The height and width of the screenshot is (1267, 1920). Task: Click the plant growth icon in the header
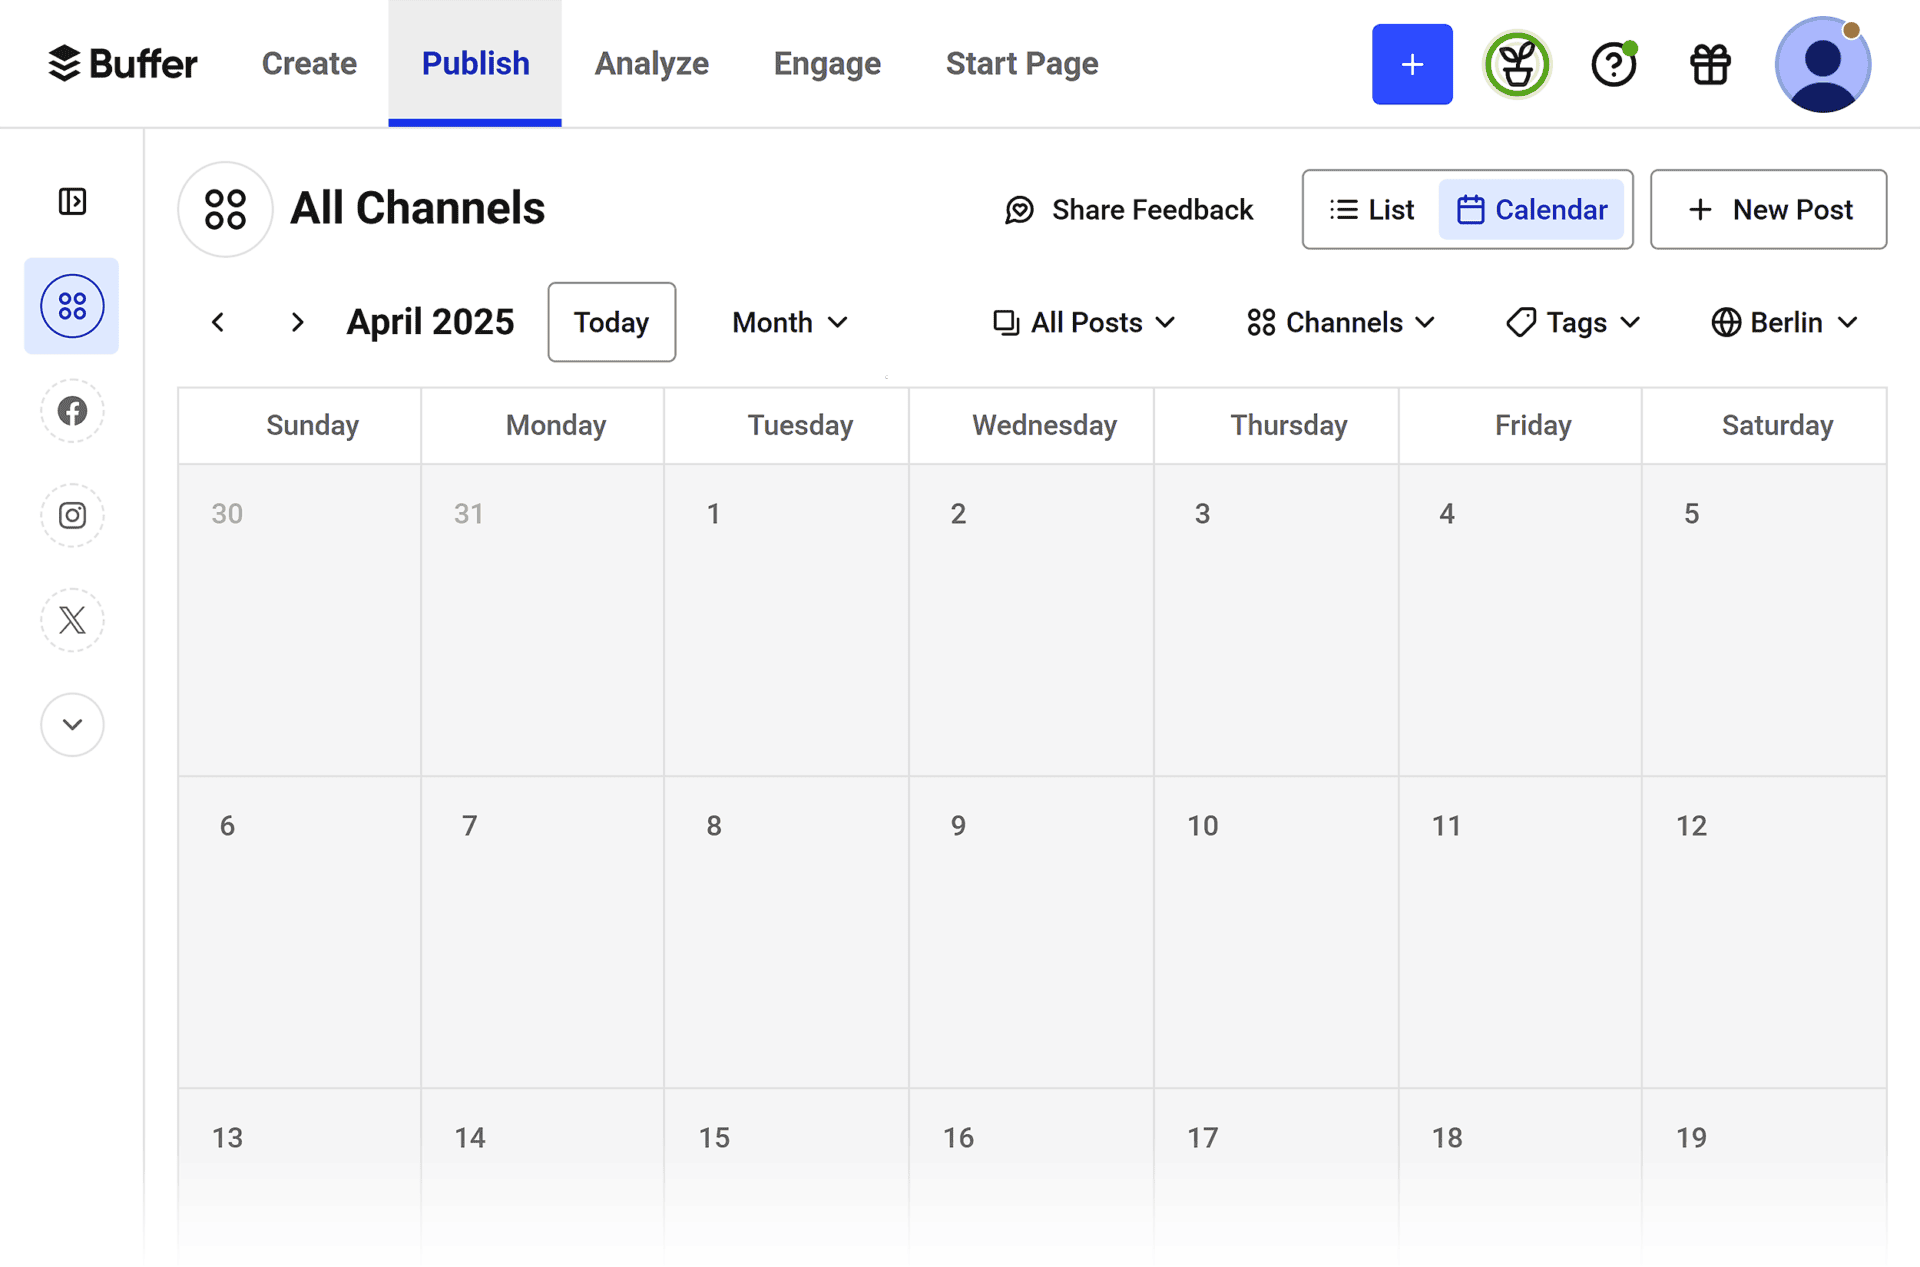coord(1516,63)
